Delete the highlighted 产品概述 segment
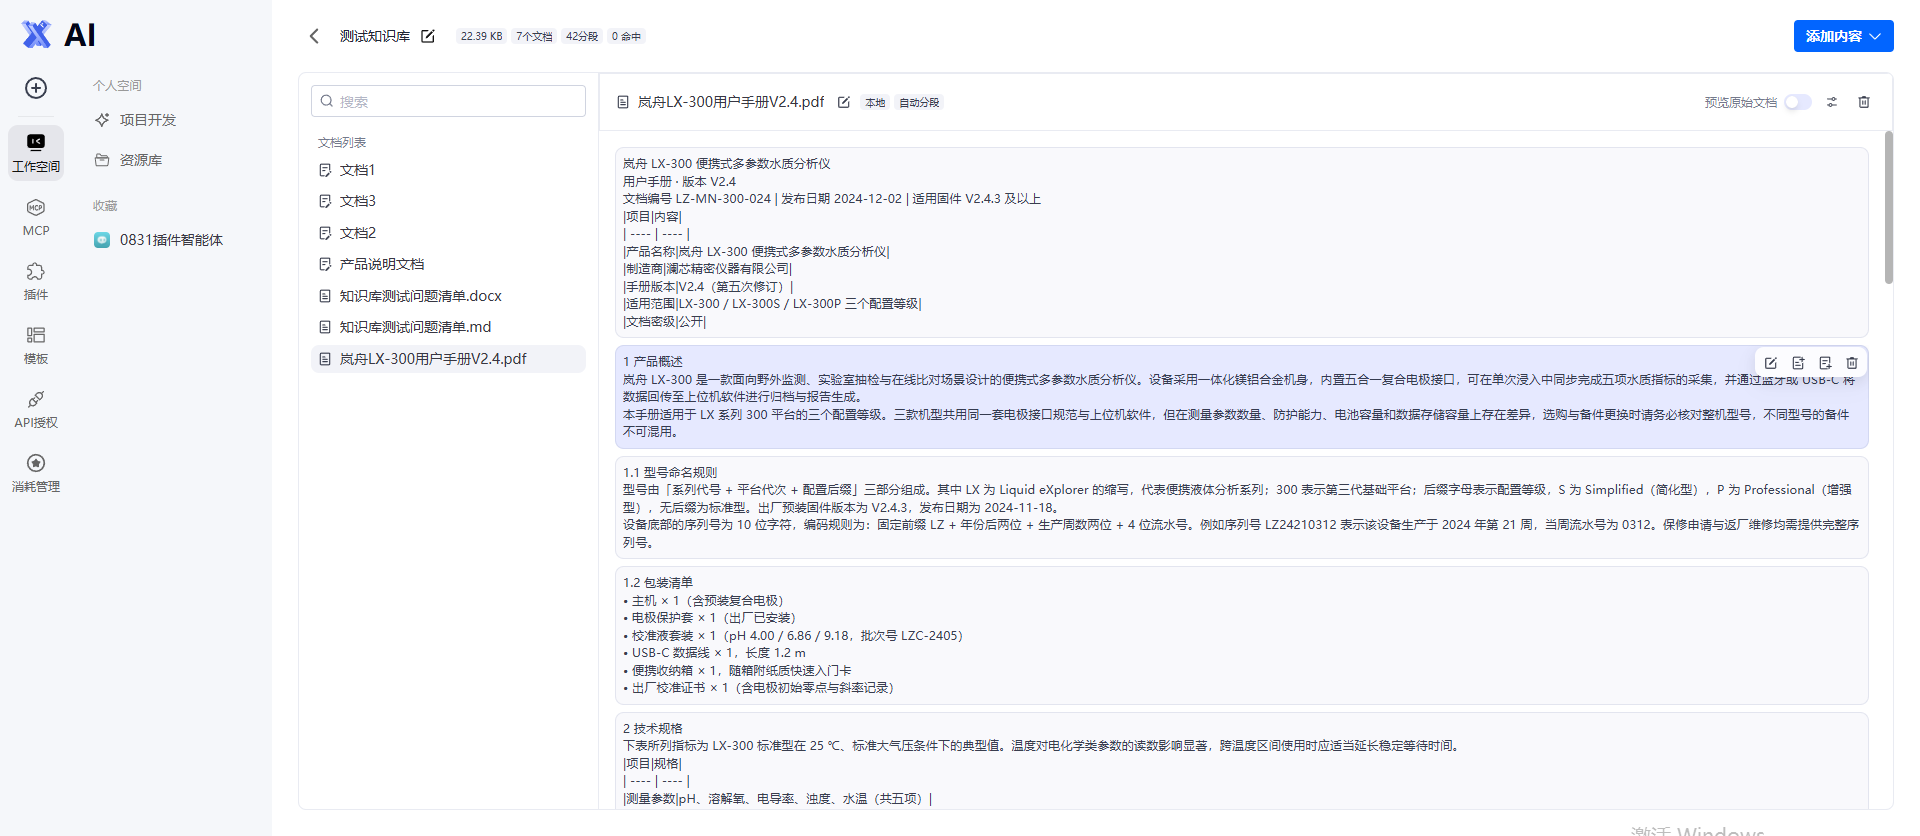1920x836 pixels. click(1852, 363)
